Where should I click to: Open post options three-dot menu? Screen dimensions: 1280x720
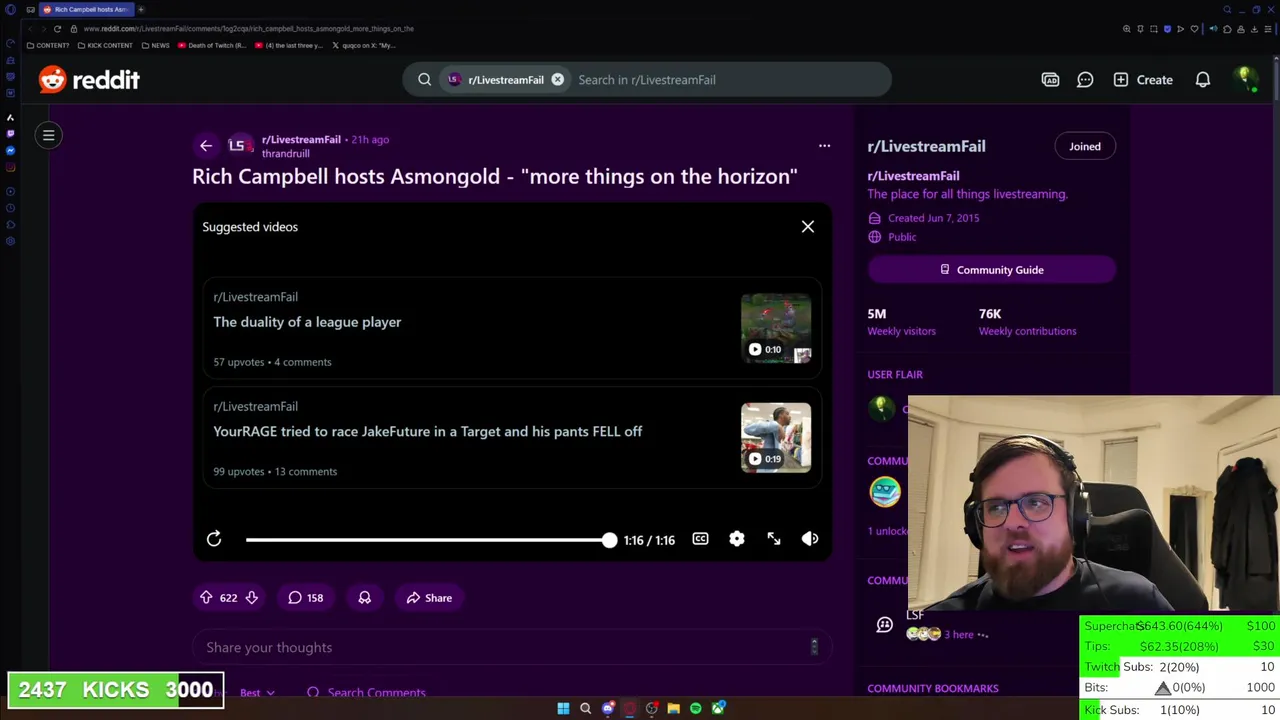click(824, 146)
